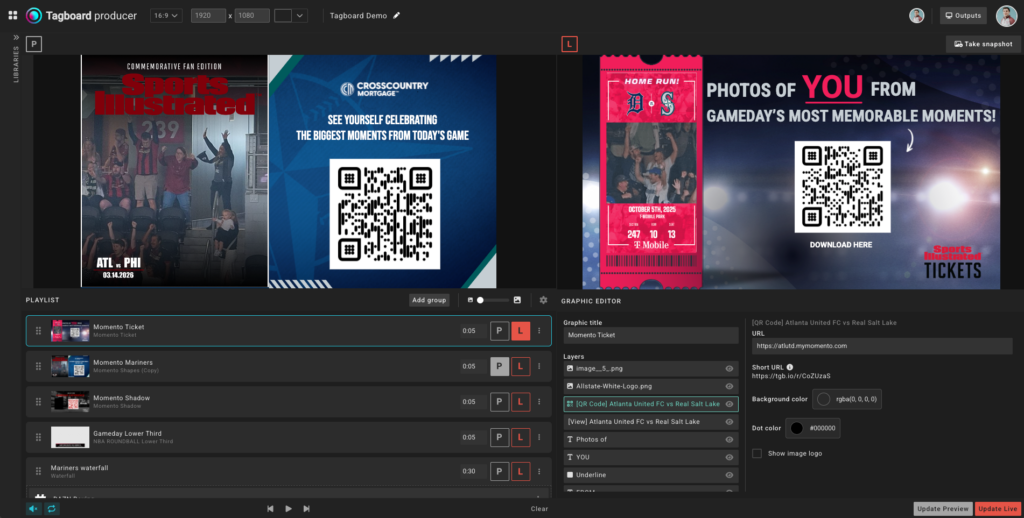Toggle preview for Momento Mariners
The height and width of the screenshot is (518, 1024).
click(500, 366)
